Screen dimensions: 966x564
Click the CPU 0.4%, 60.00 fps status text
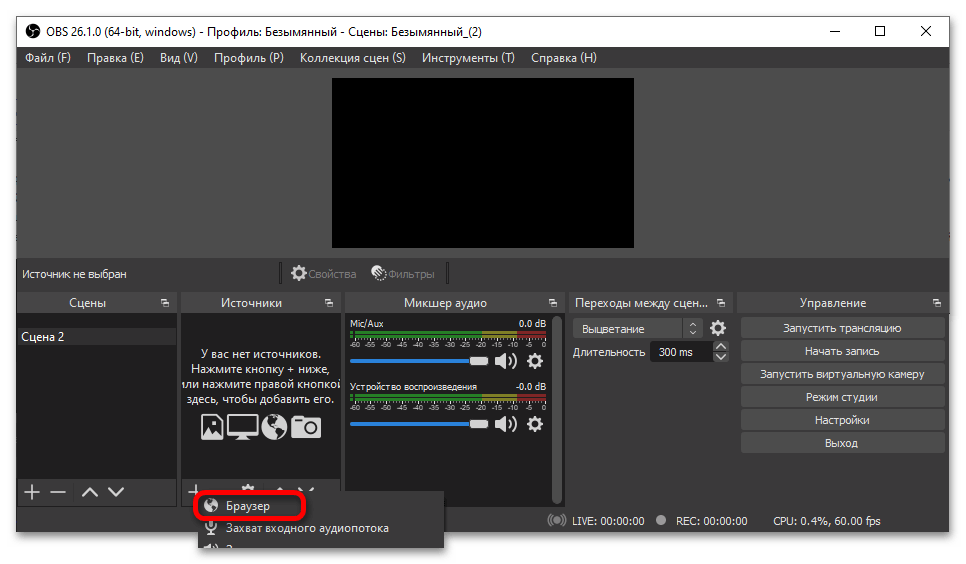[x=827, y=521]
